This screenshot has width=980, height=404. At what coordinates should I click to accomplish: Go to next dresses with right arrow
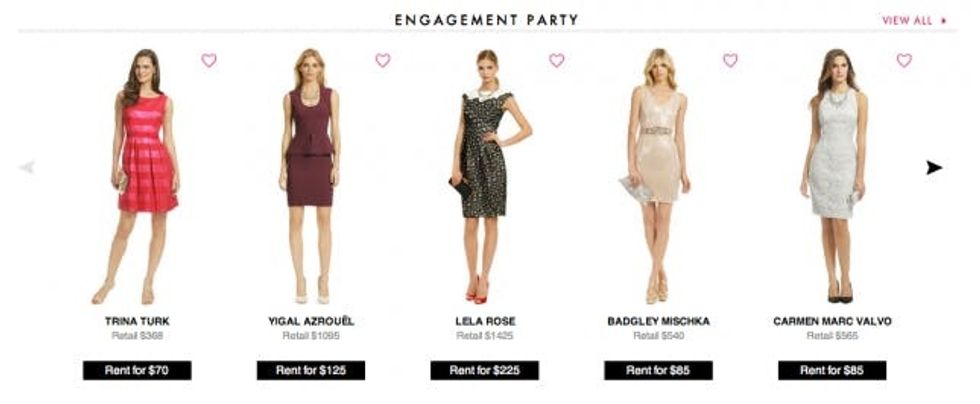(x=934, y=168)
